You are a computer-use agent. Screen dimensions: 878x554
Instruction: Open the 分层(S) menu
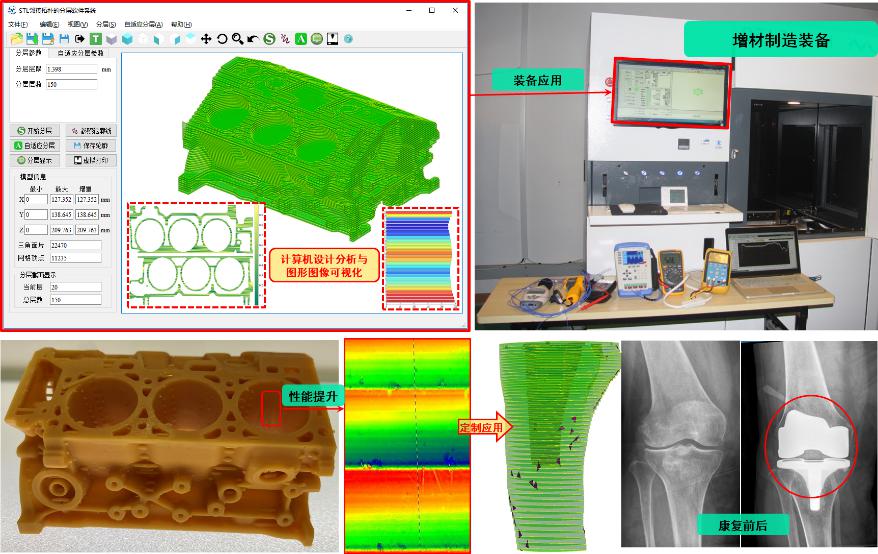[x=105, y=23]
